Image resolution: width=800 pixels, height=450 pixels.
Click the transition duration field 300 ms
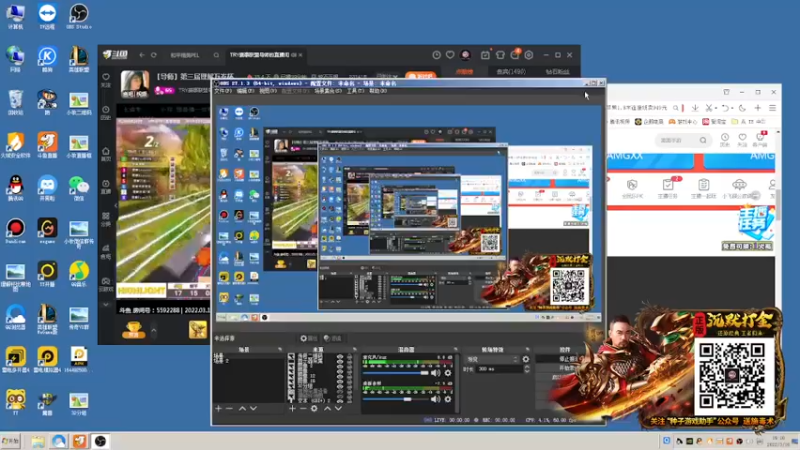pos(499,369)
